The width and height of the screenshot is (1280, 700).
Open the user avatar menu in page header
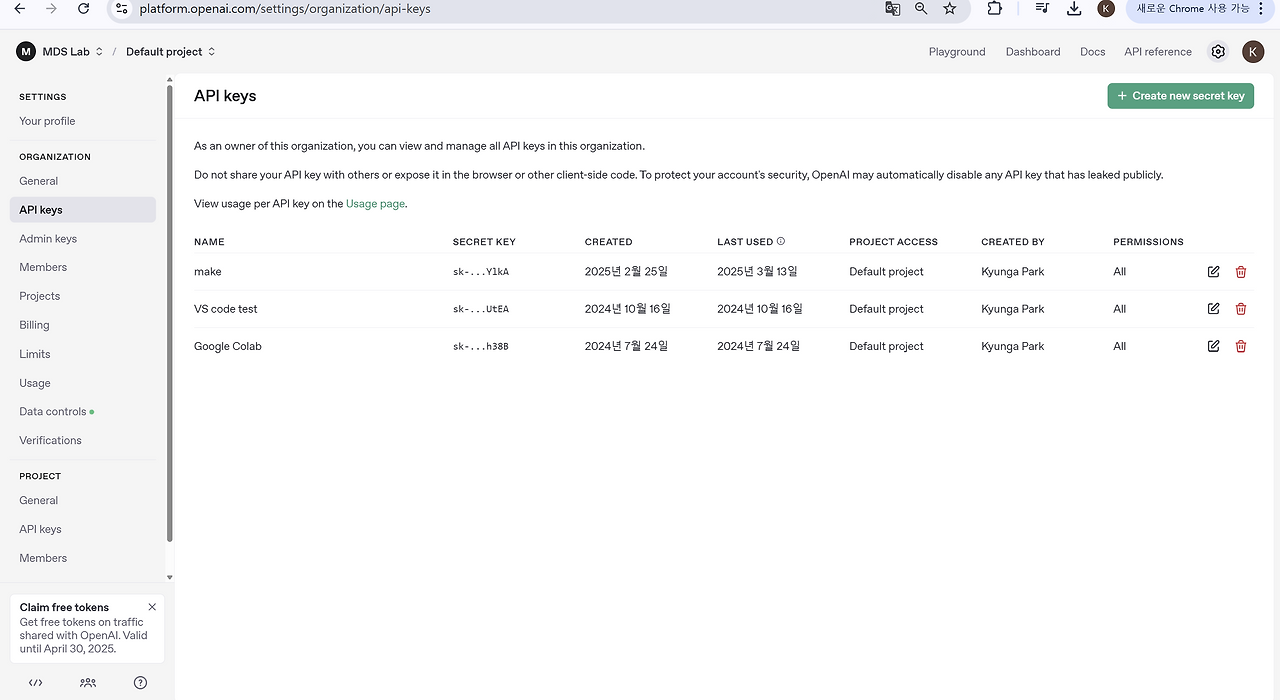1253,52
